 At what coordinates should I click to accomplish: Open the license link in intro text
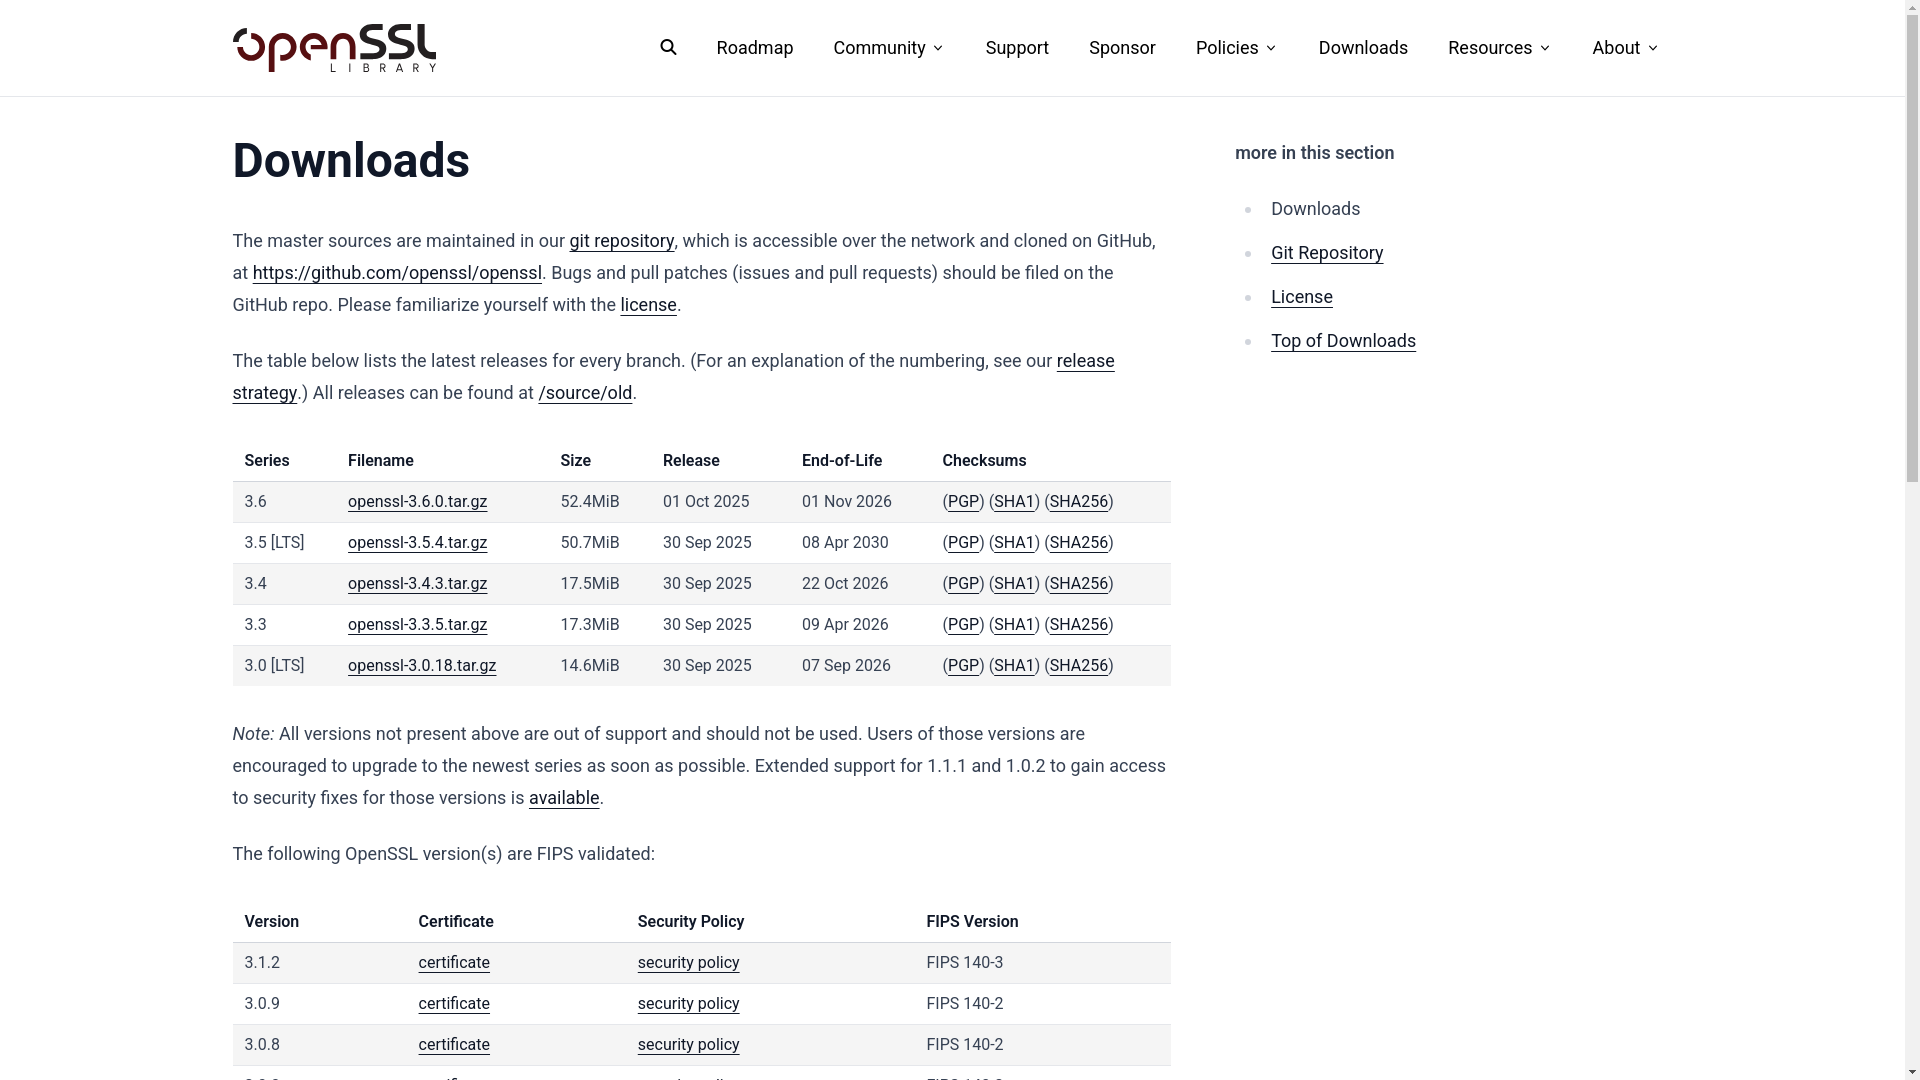(648, 305)
